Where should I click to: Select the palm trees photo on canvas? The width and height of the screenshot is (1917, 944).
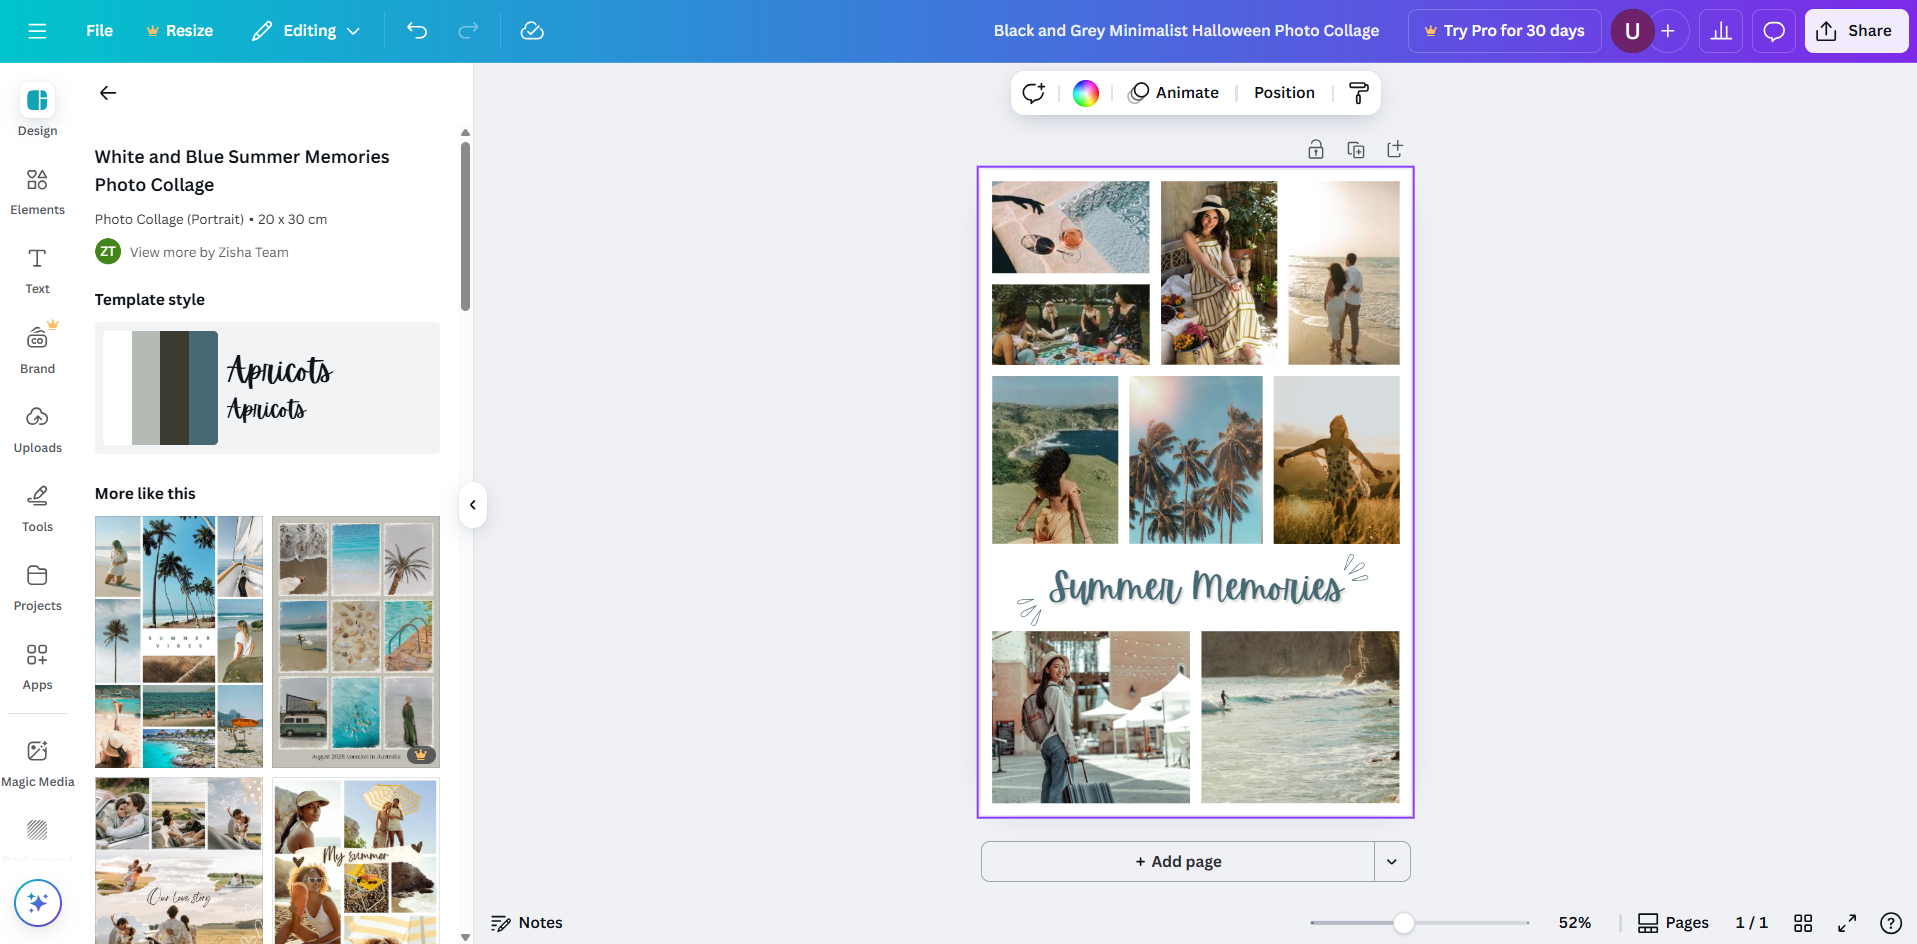[x=1196, y=460]
